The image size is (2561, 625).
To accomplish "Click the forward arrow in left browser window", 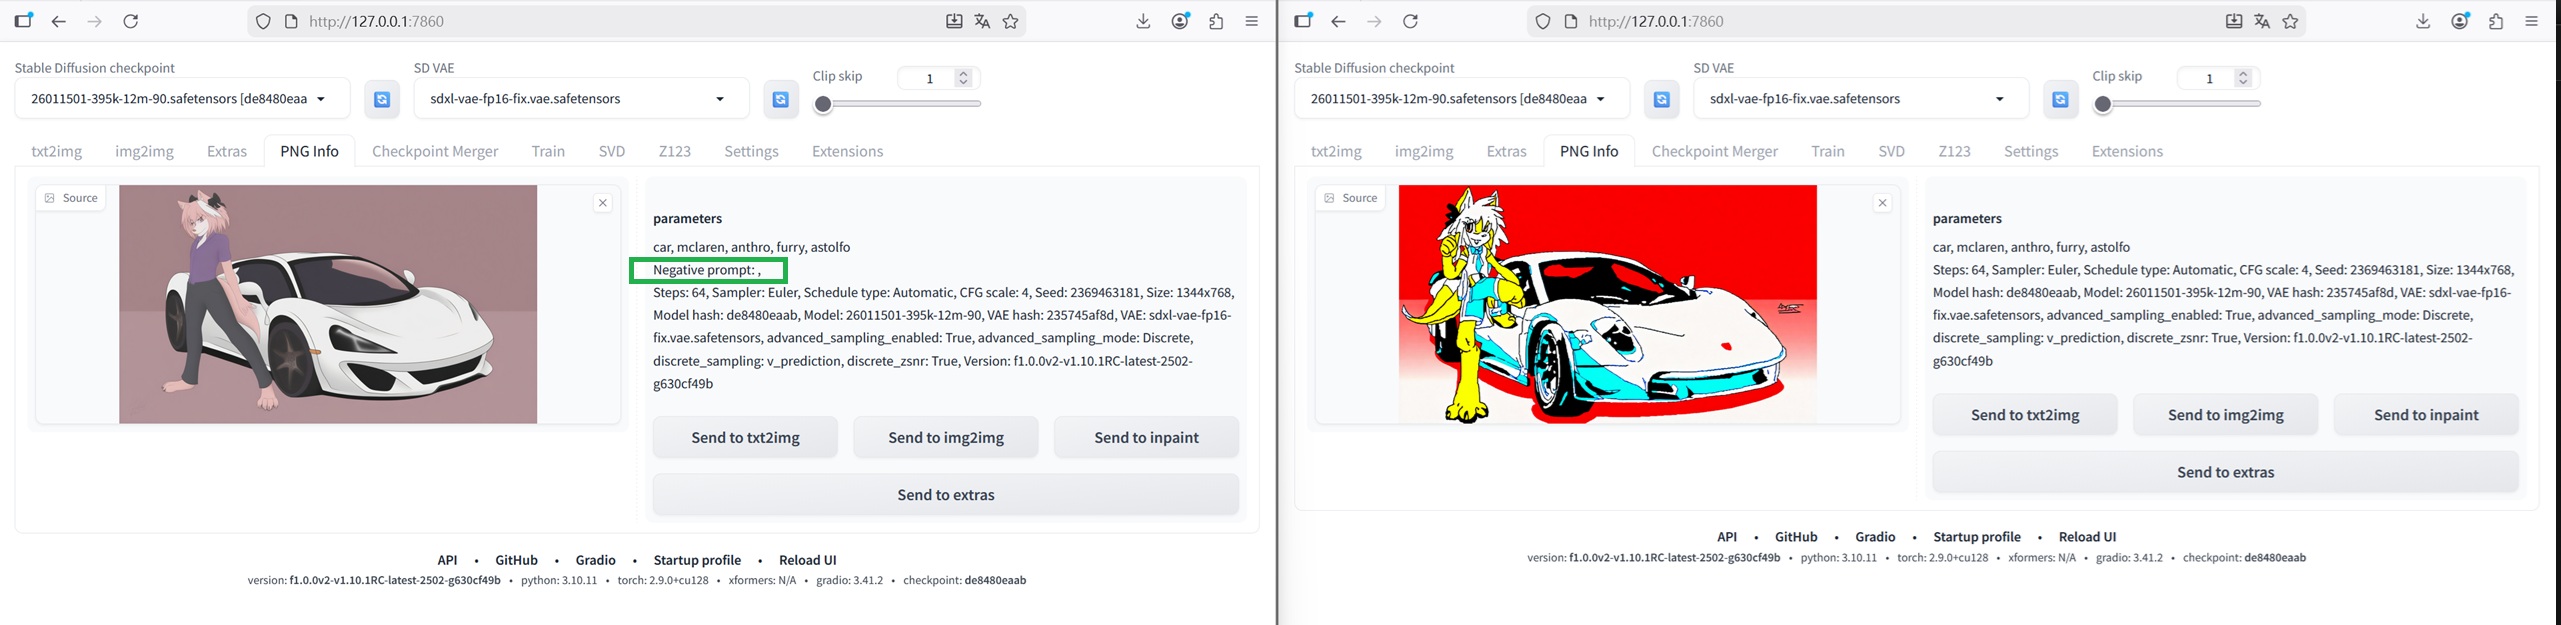I will pyautogui.click(x=94, y=21).
